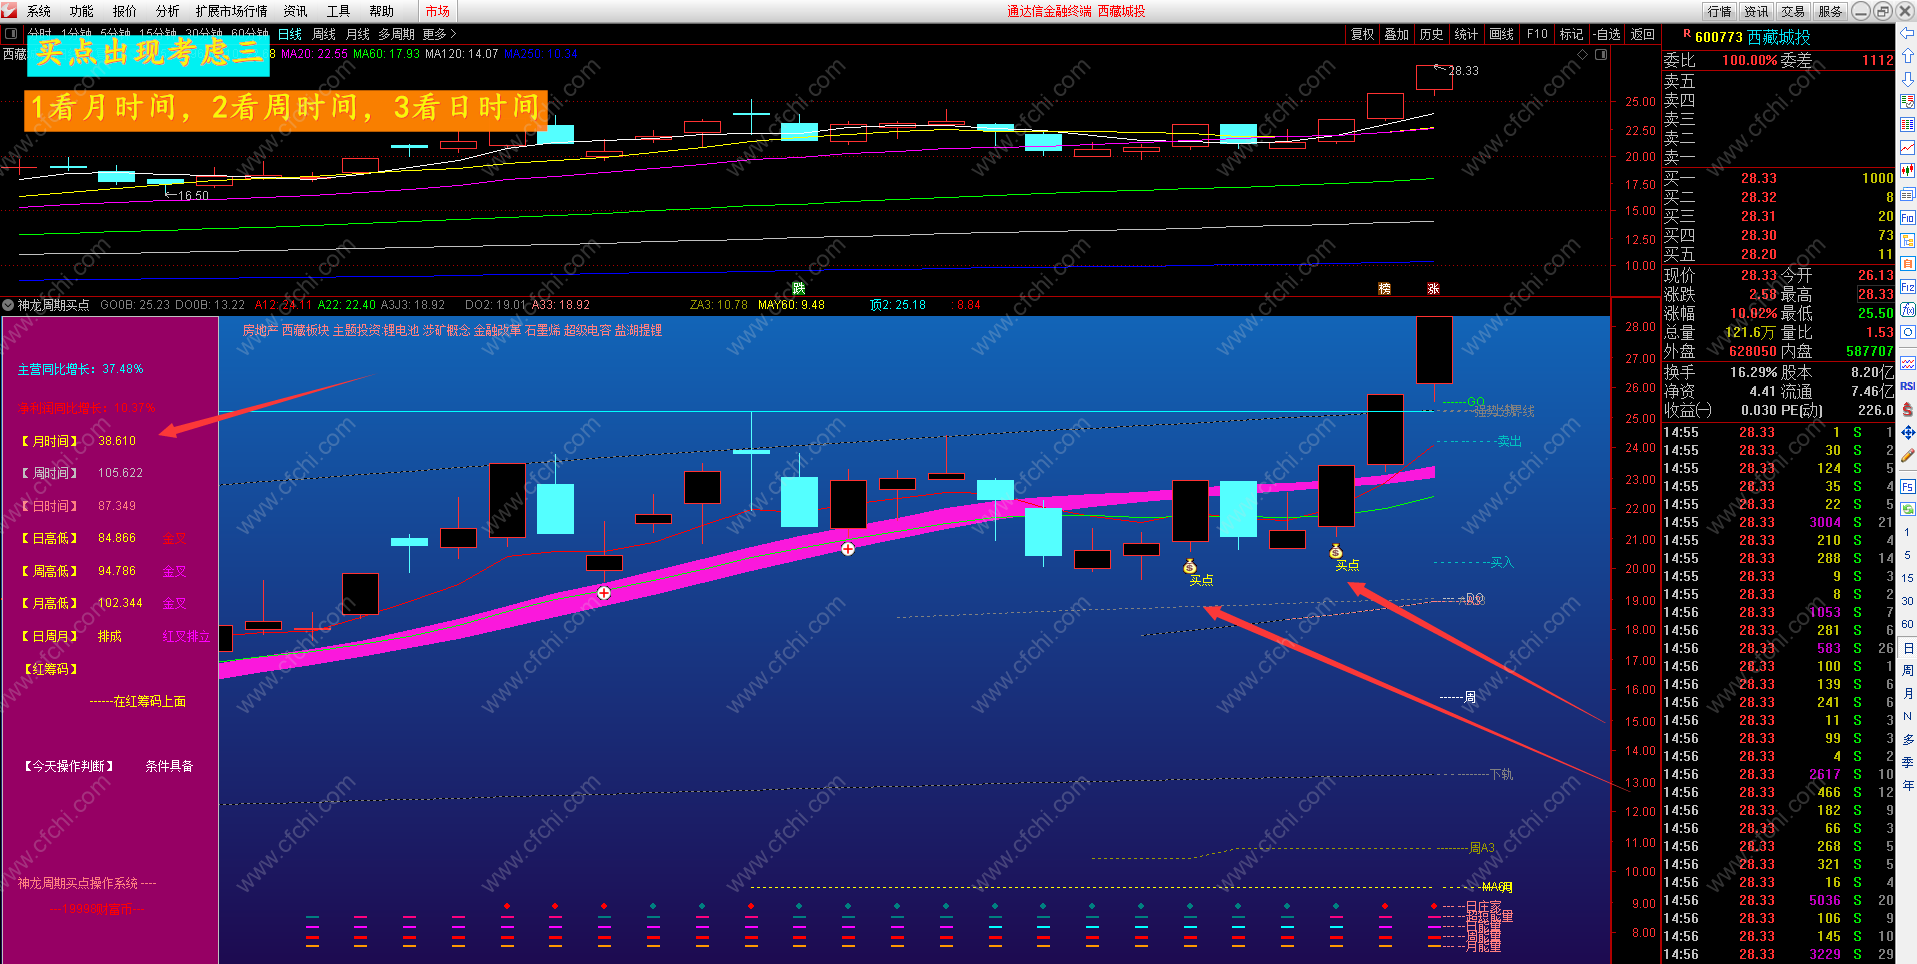
Task: Open the 标记 marking options
Action: pos(1571,34)
